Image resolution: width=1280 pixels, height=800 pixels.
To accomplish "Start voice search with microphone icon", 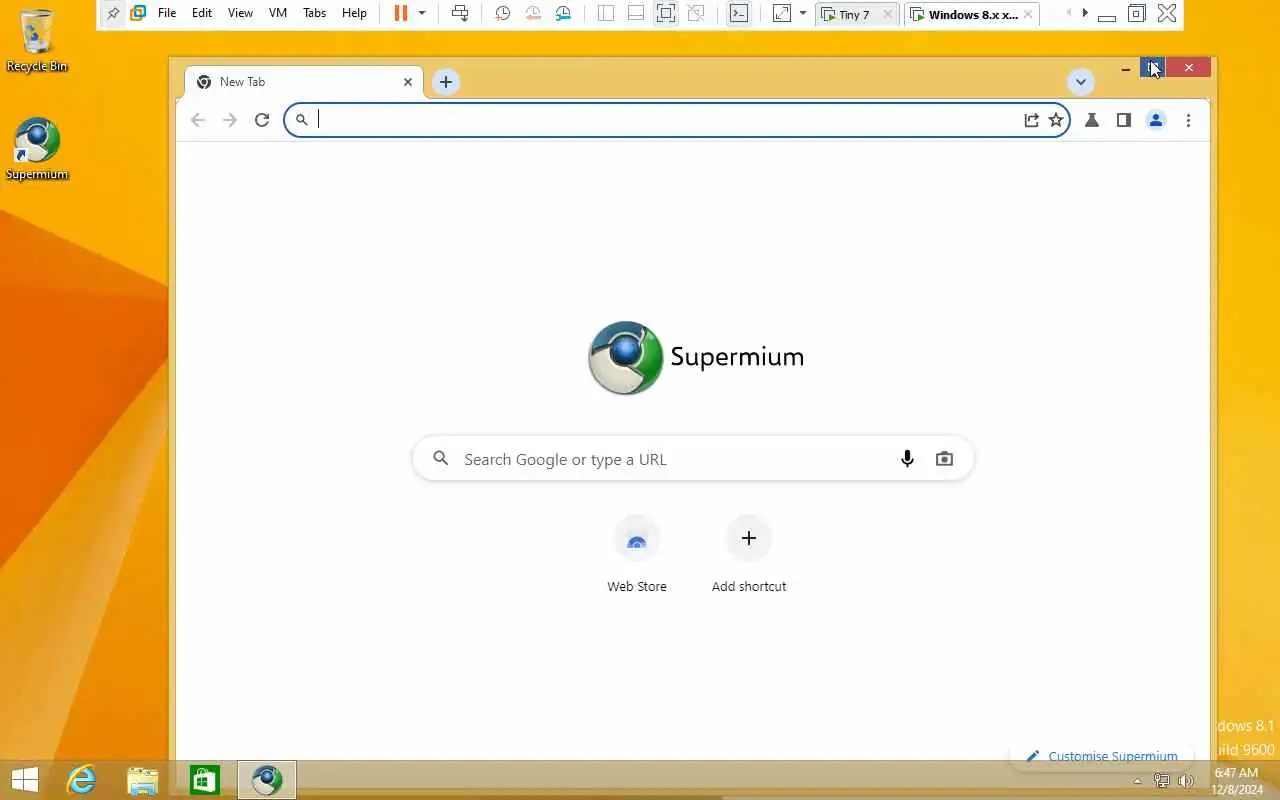I will point(907,459).
